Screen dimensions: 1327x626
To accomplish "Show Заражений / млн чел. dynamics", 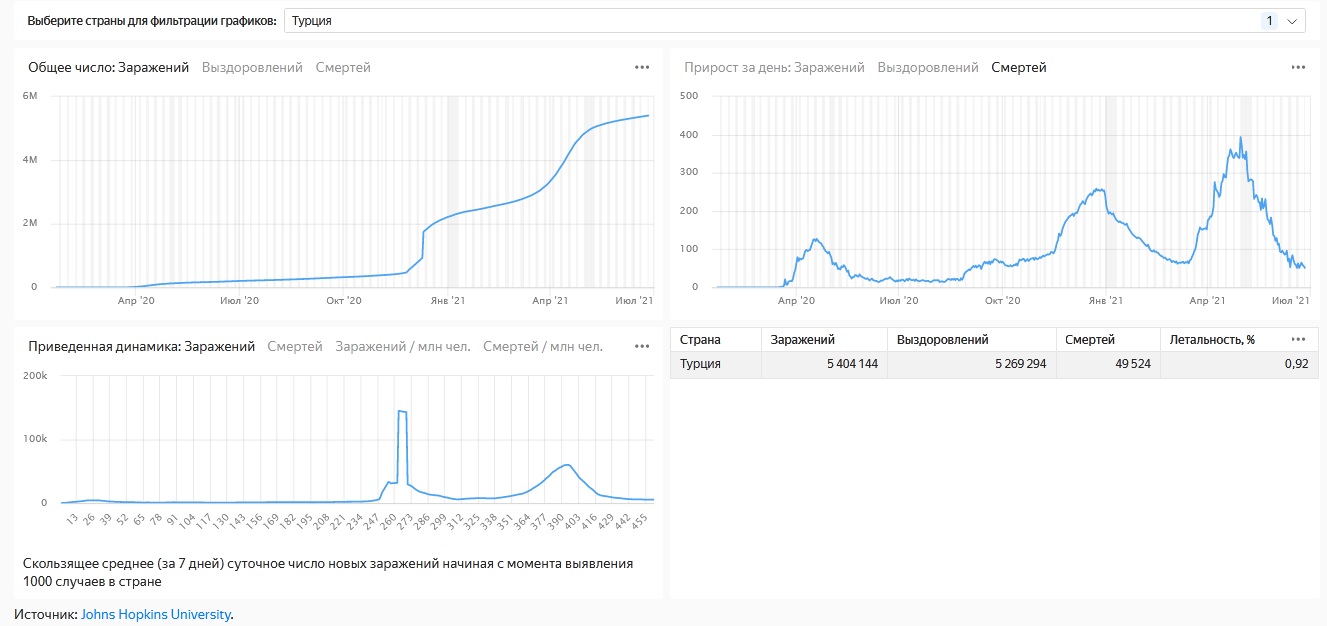I will click(x=402, y=347).
